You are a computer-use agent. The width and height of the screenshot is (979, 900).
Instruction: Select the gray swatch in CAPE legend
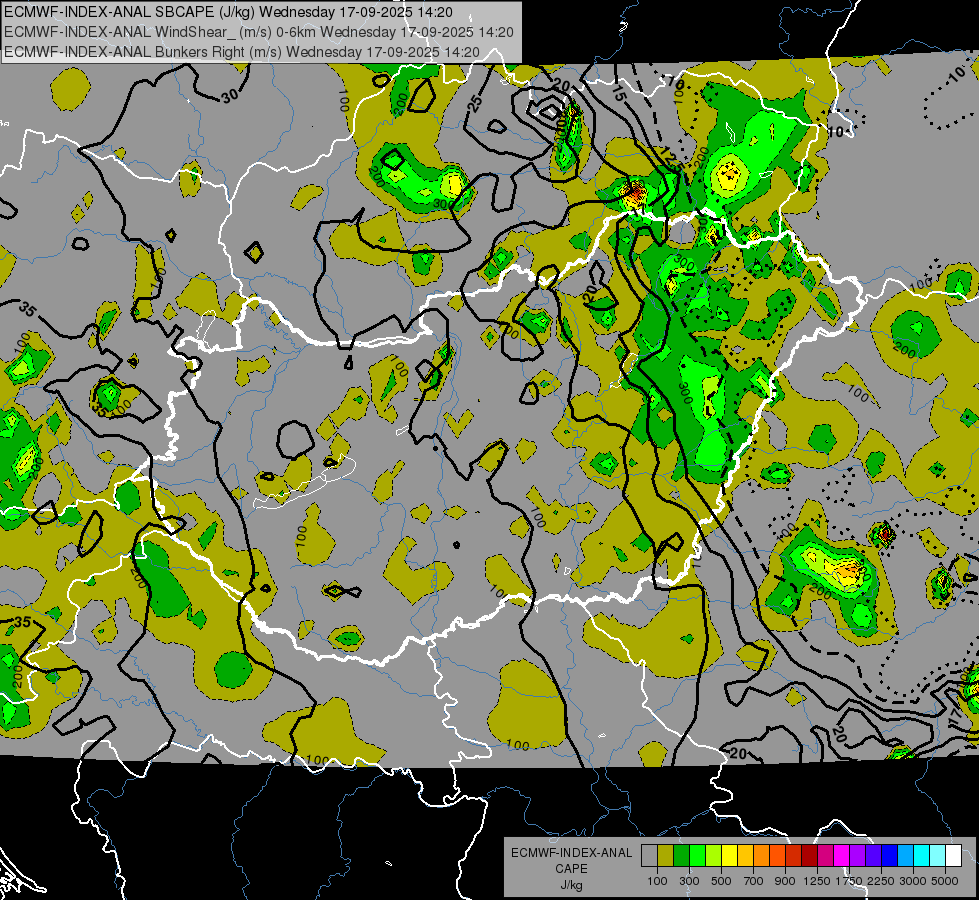click(x=649, y=856)
